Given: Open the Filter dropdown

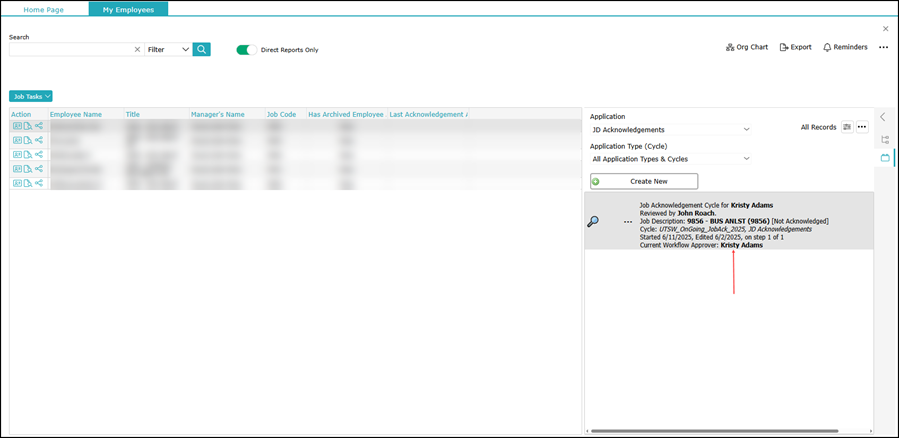Looking at the screenshot, I should (168, 49).
